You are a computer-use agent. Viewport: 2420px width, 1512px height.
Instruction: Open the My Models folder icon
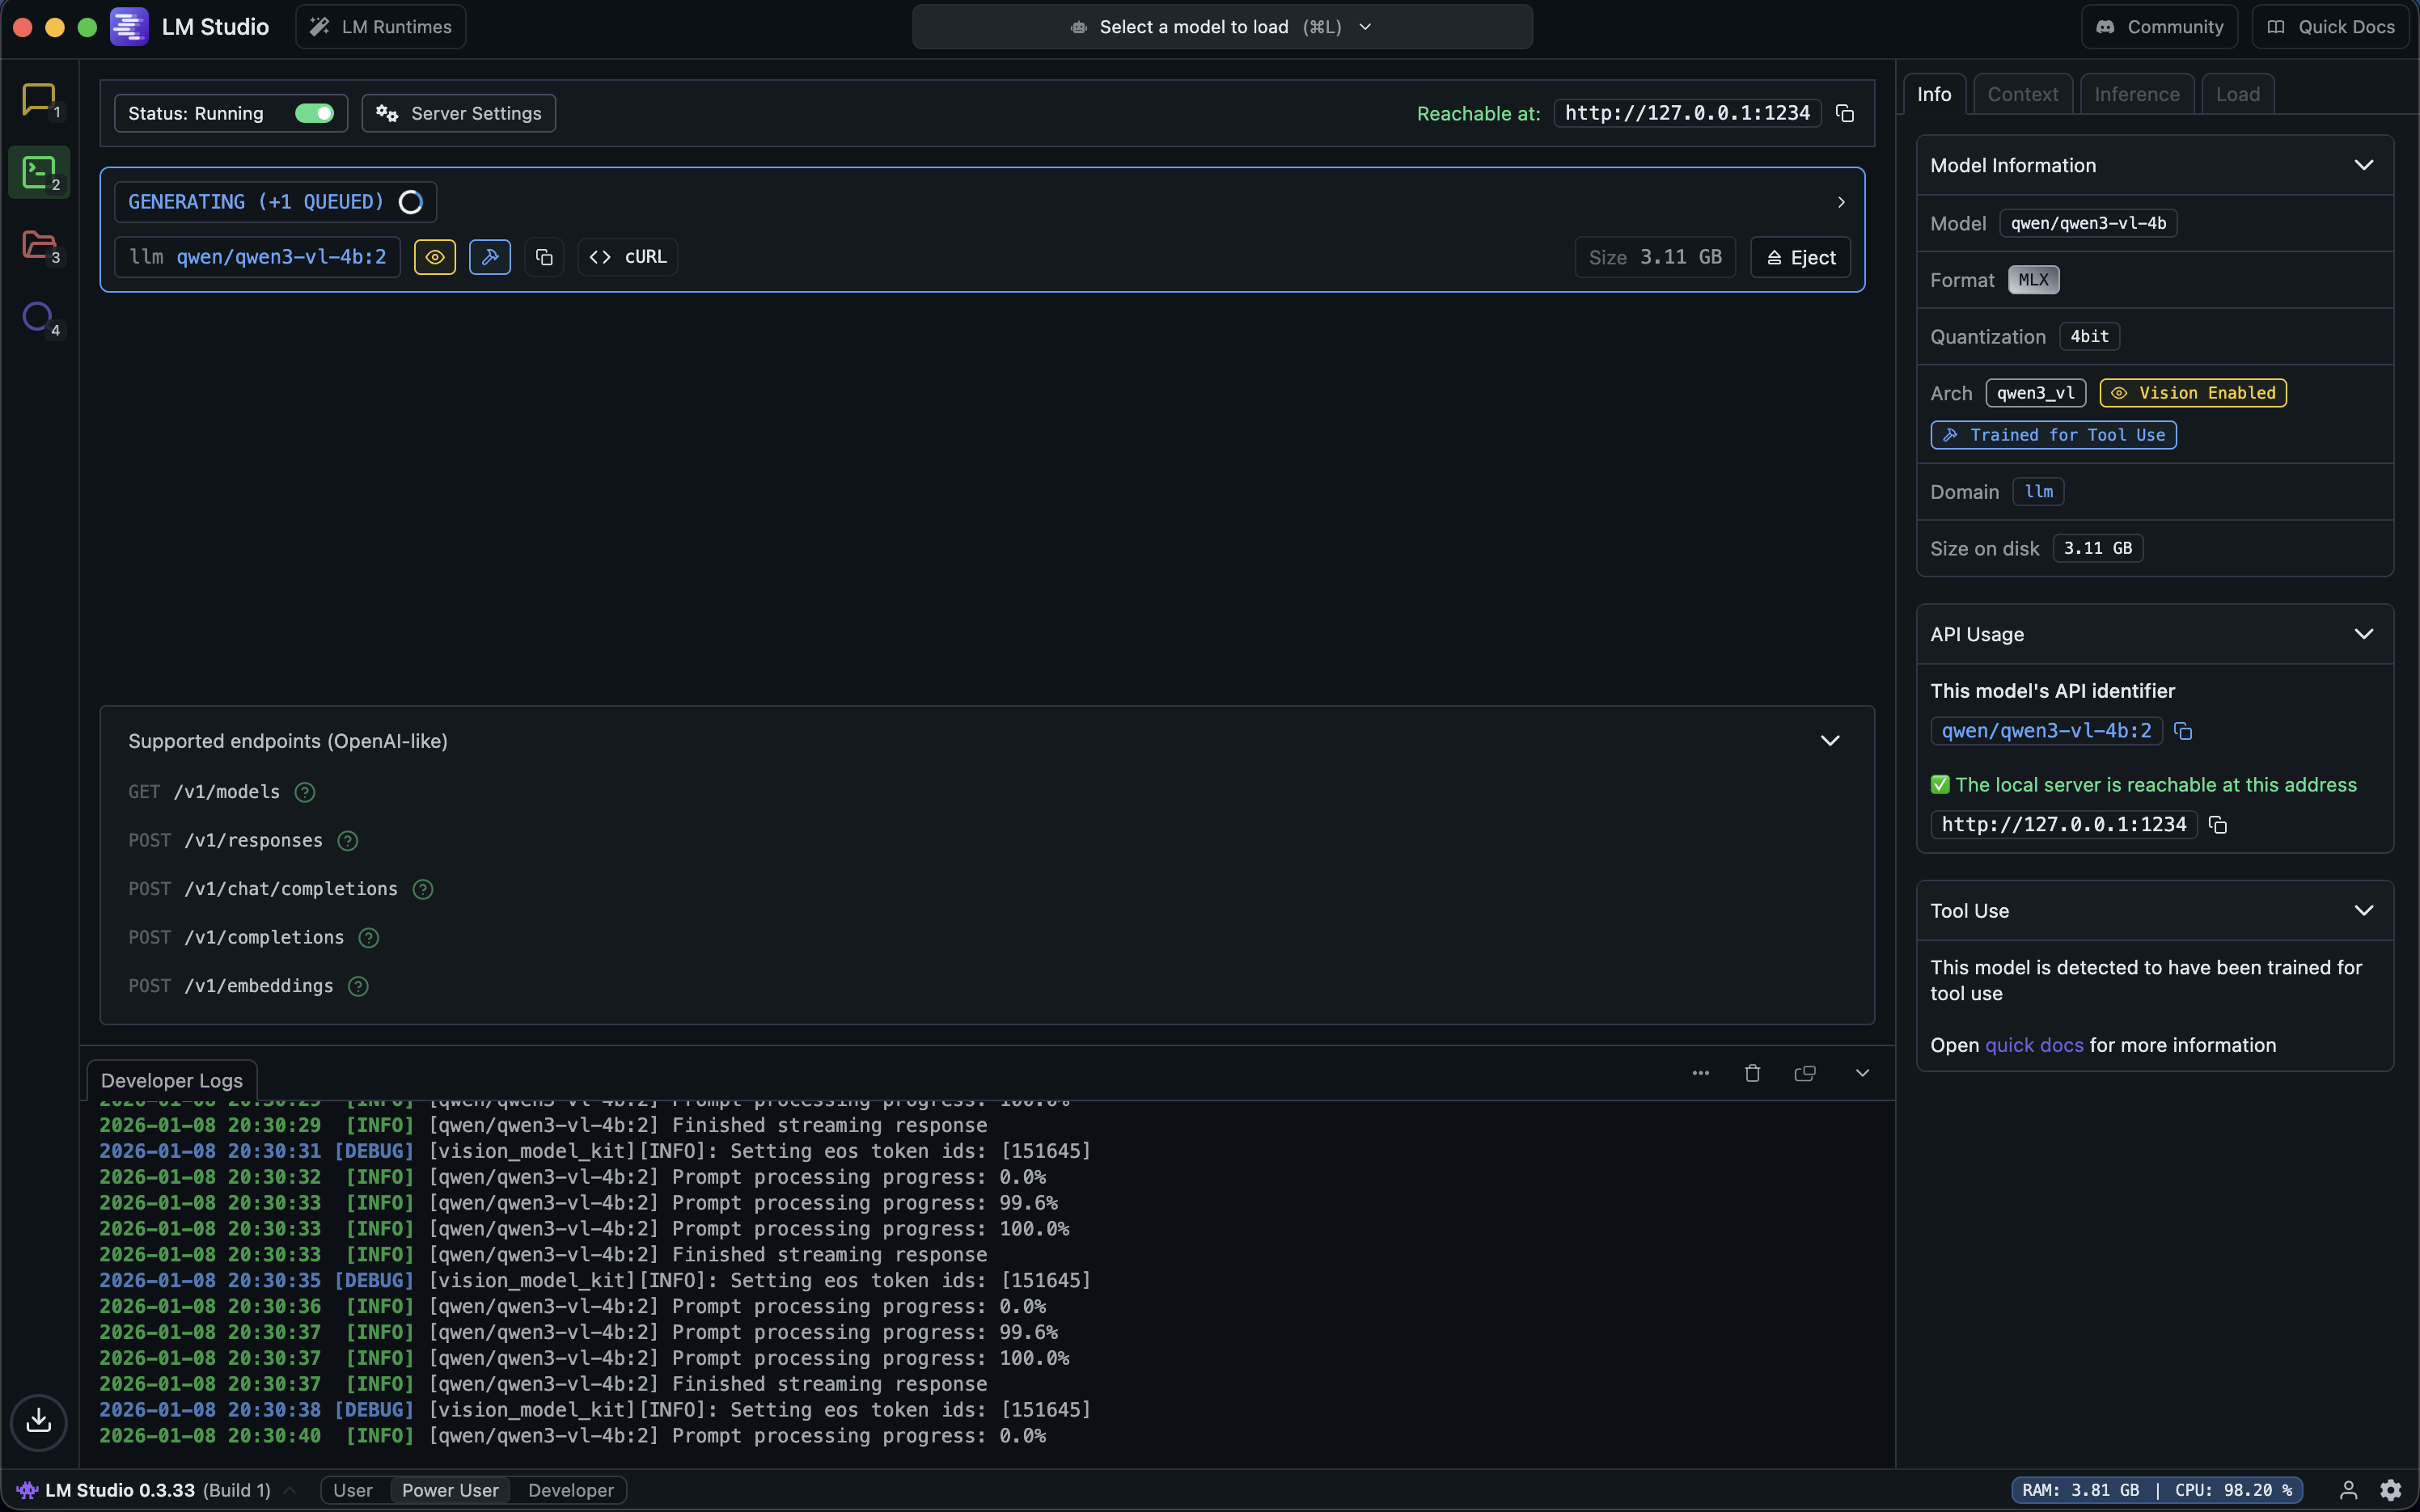point(38,244)
